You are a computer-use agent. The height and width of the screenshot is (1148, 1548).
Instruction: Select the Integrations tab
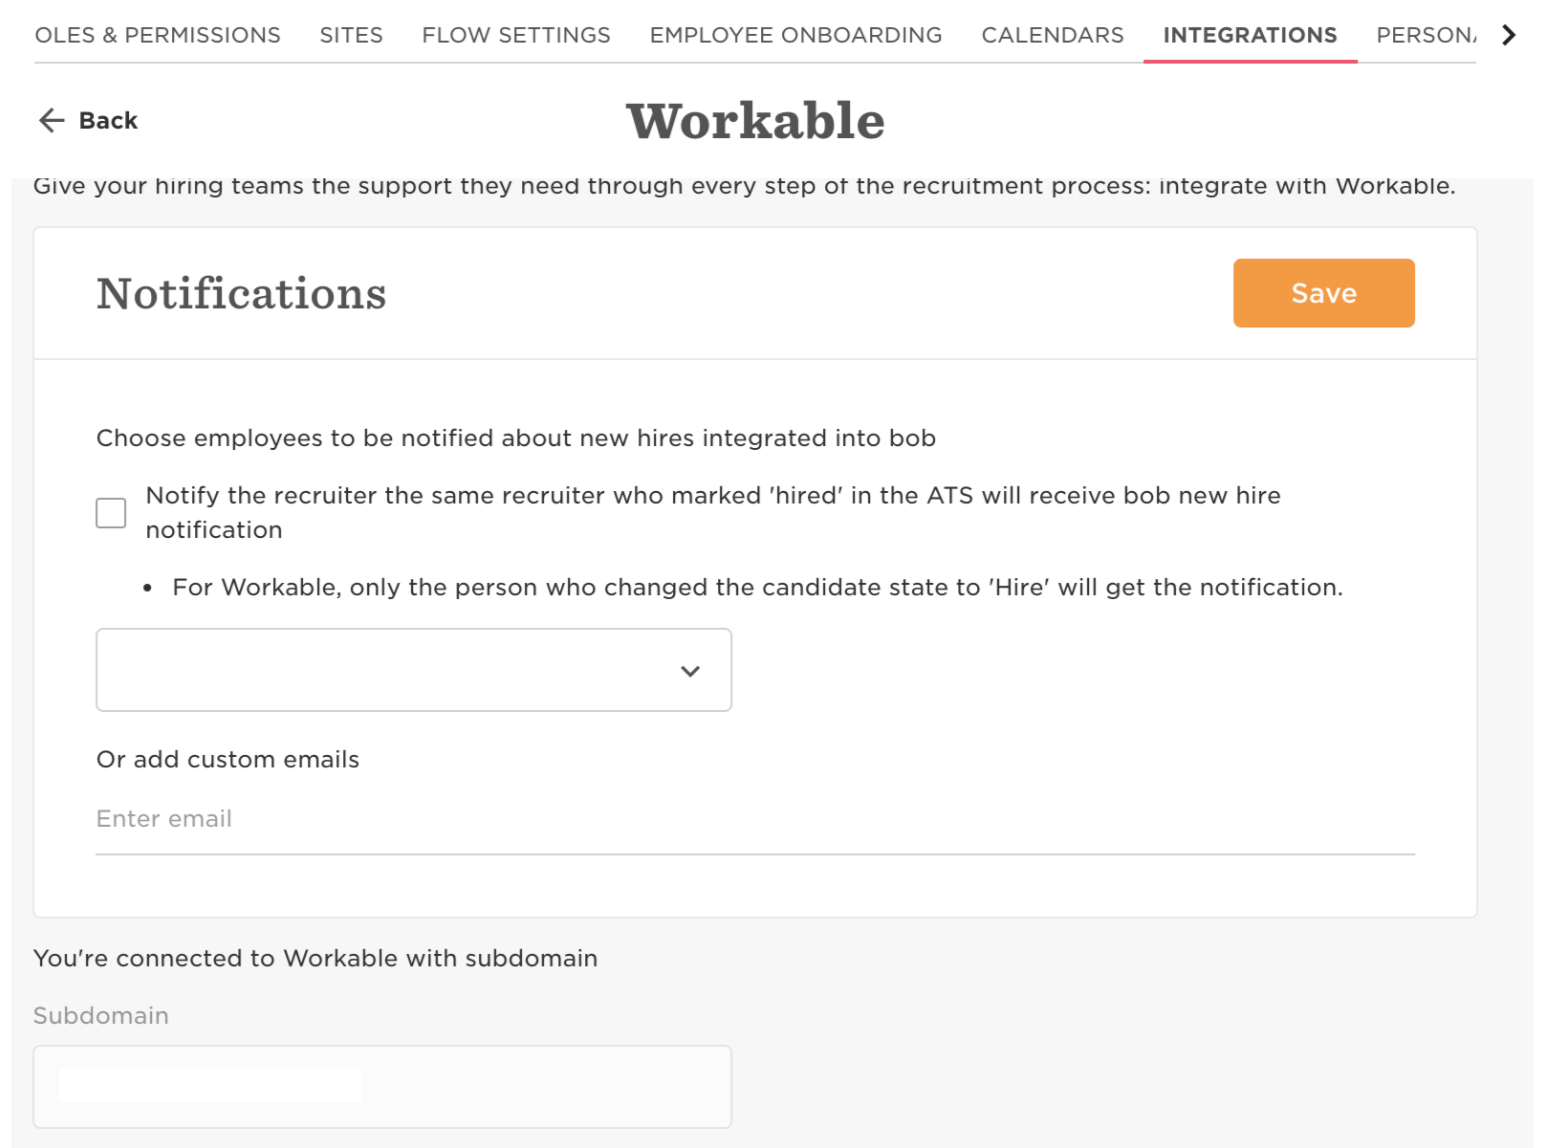click(x=1250, y=35)
